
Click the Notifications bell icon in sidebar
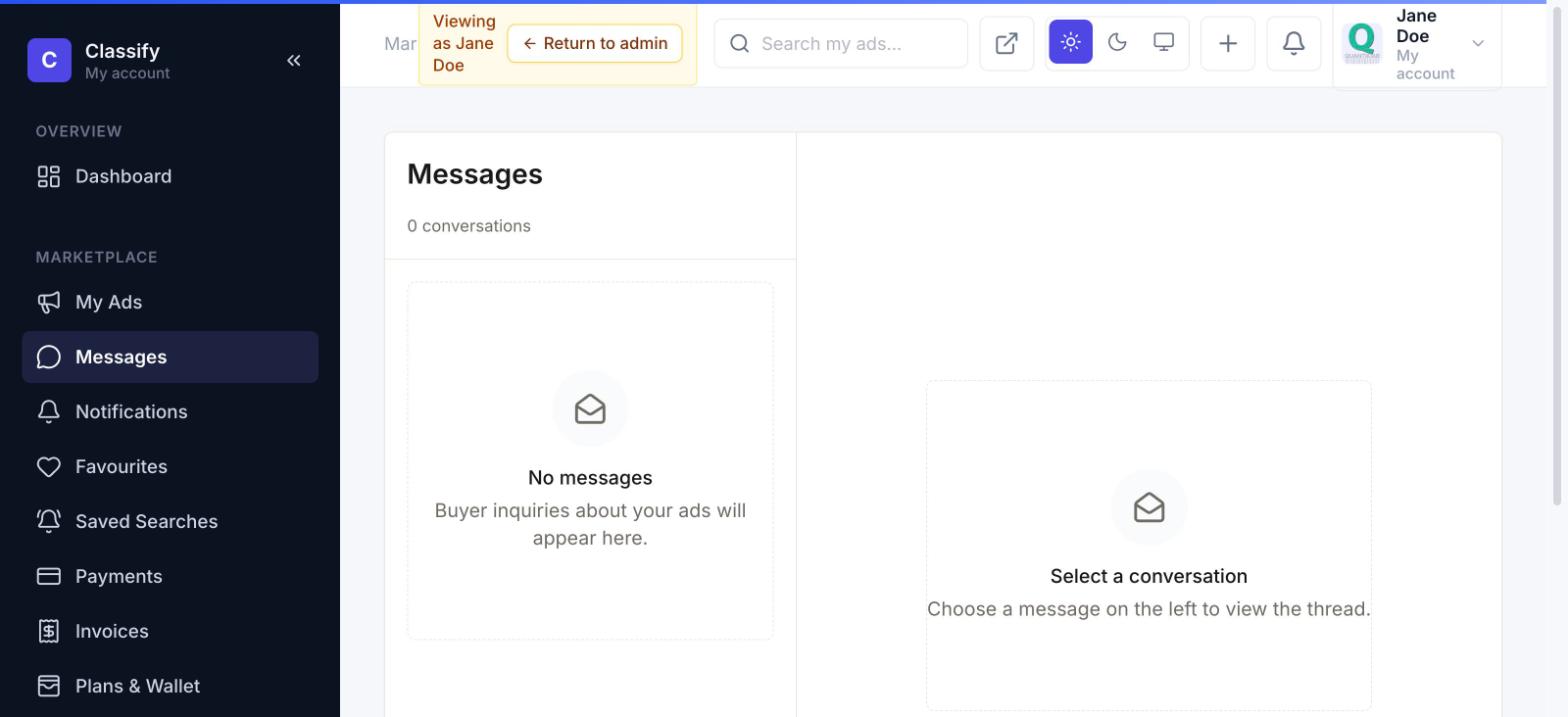tap(48, 412)
